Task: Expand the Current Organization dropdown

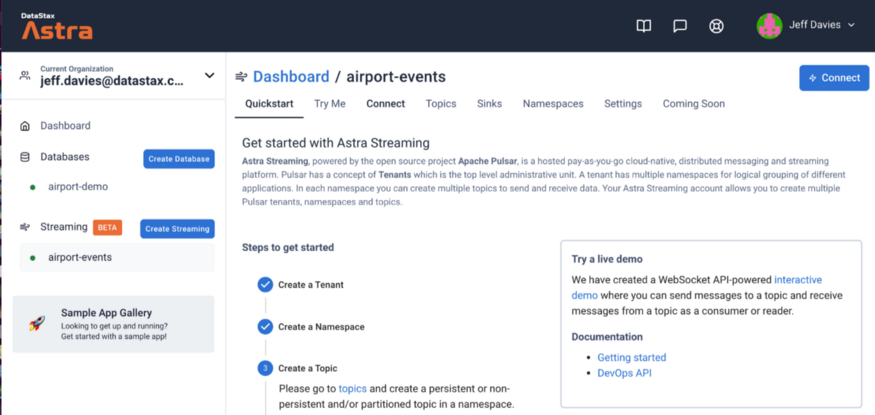Action: pos(209,76)
